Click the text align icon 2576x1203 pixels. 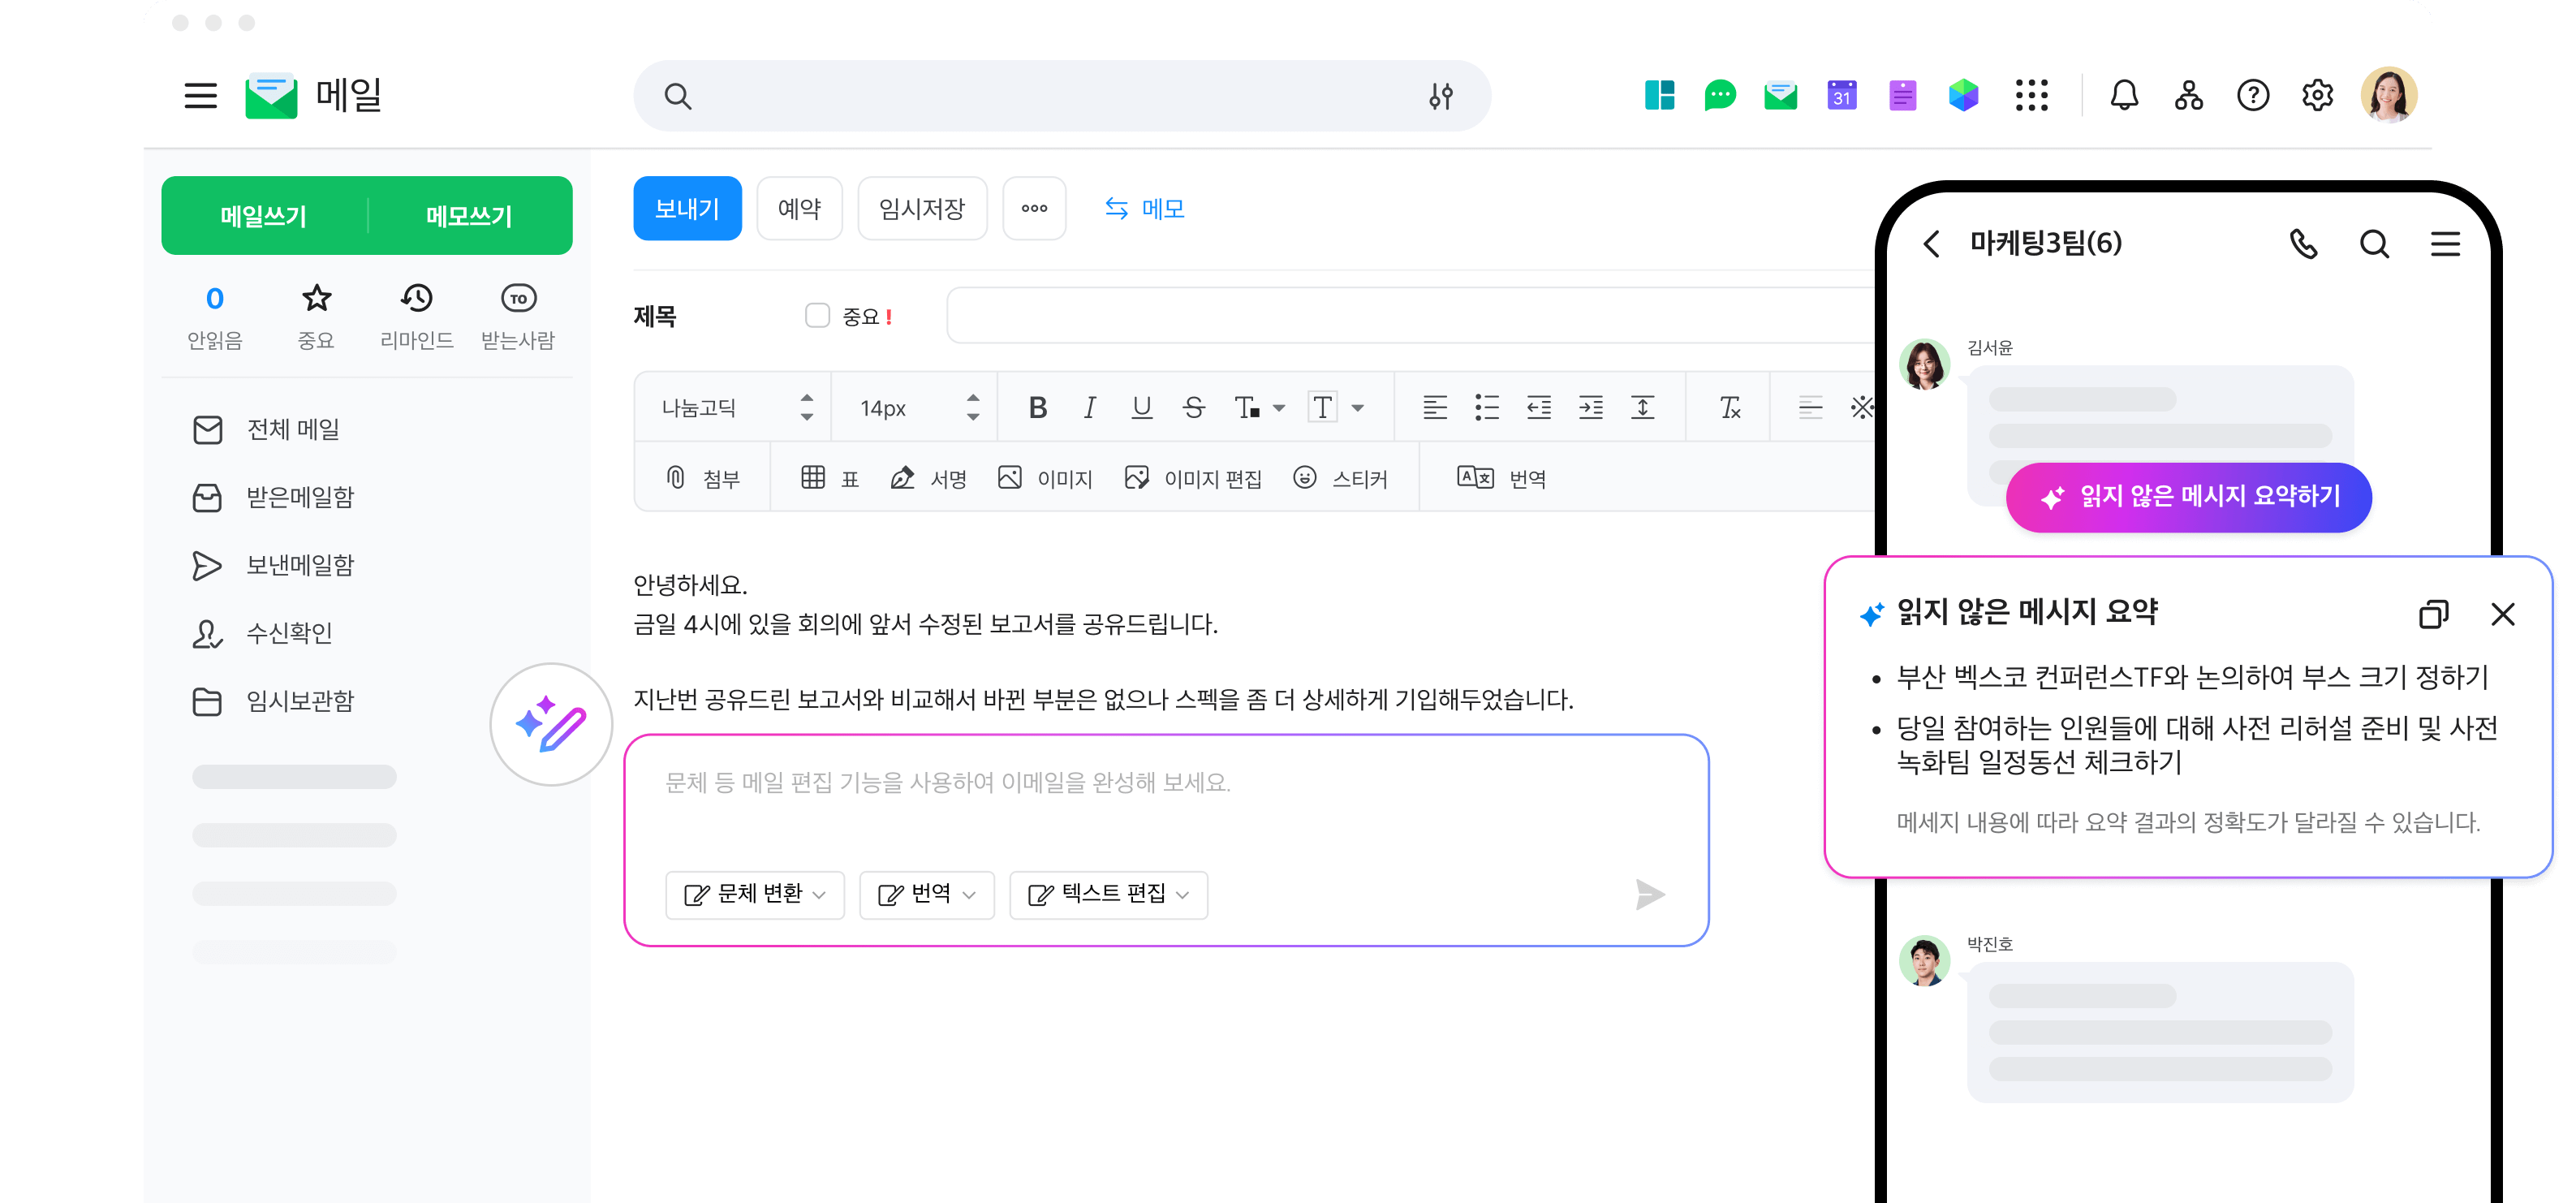[x=1434, y=407]
